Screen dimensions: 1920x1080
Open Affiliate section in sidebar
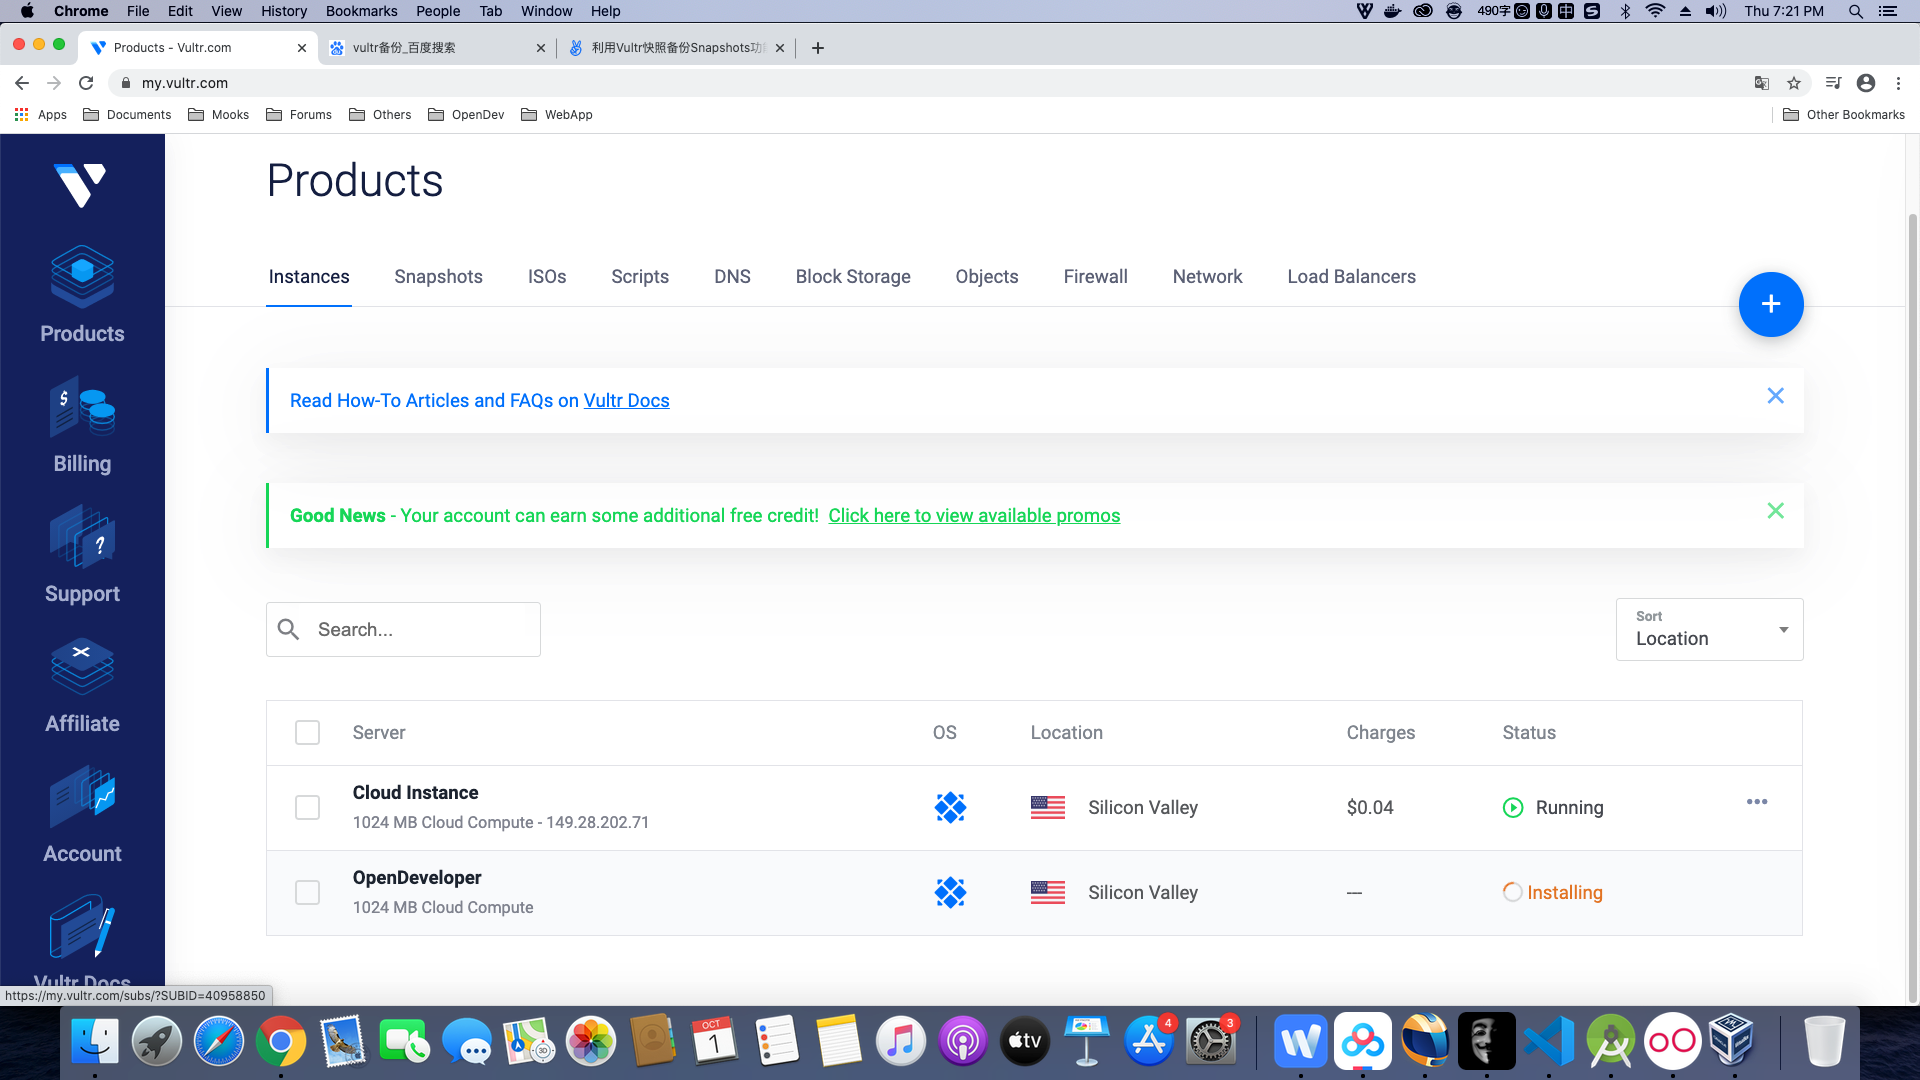click(x=82, y=685)
